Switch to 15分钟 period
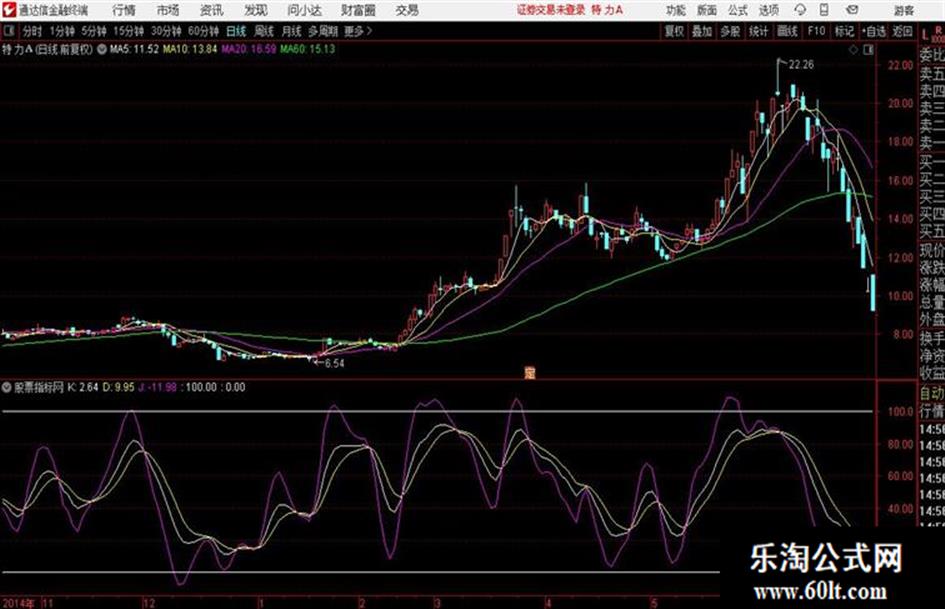 point(129,31)
